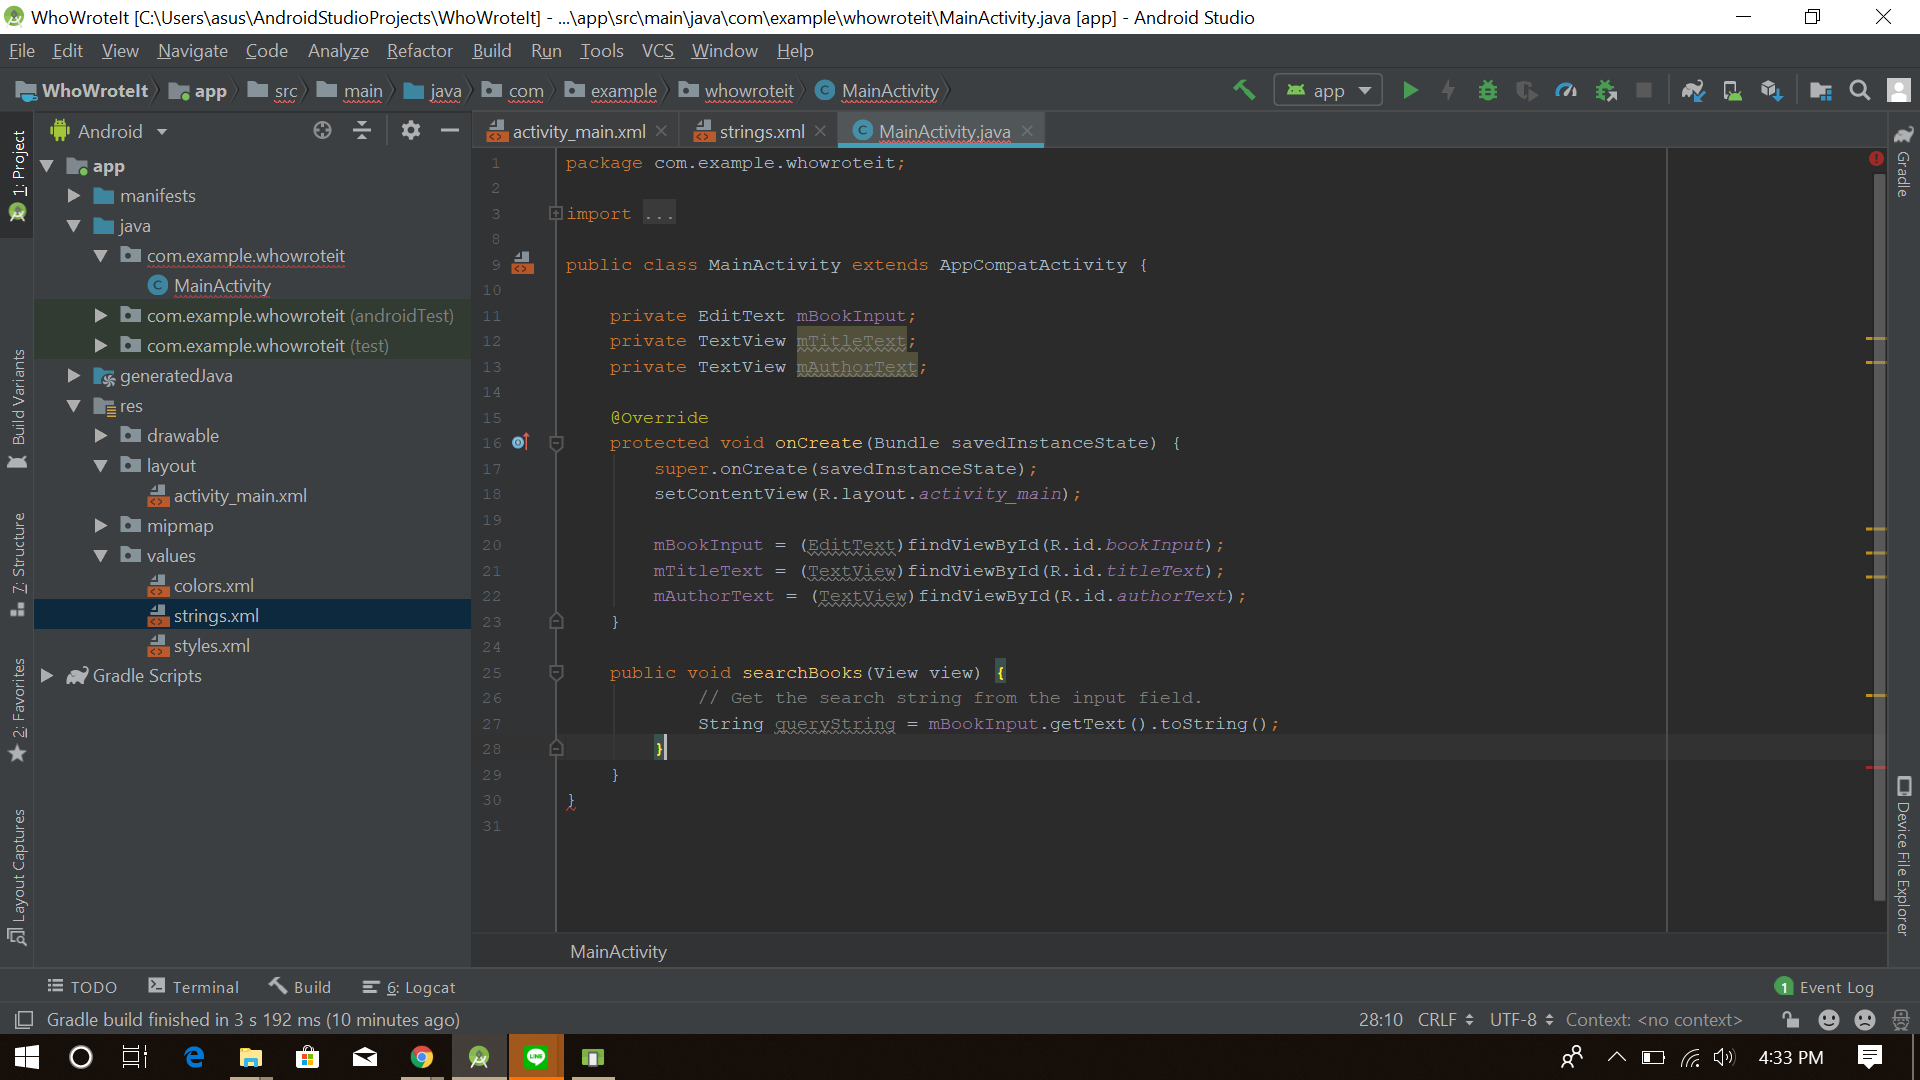The image size is (1920, 1080).
Task: Open the Profiler using the gauge icon
Action: (x=1566, y=90)
